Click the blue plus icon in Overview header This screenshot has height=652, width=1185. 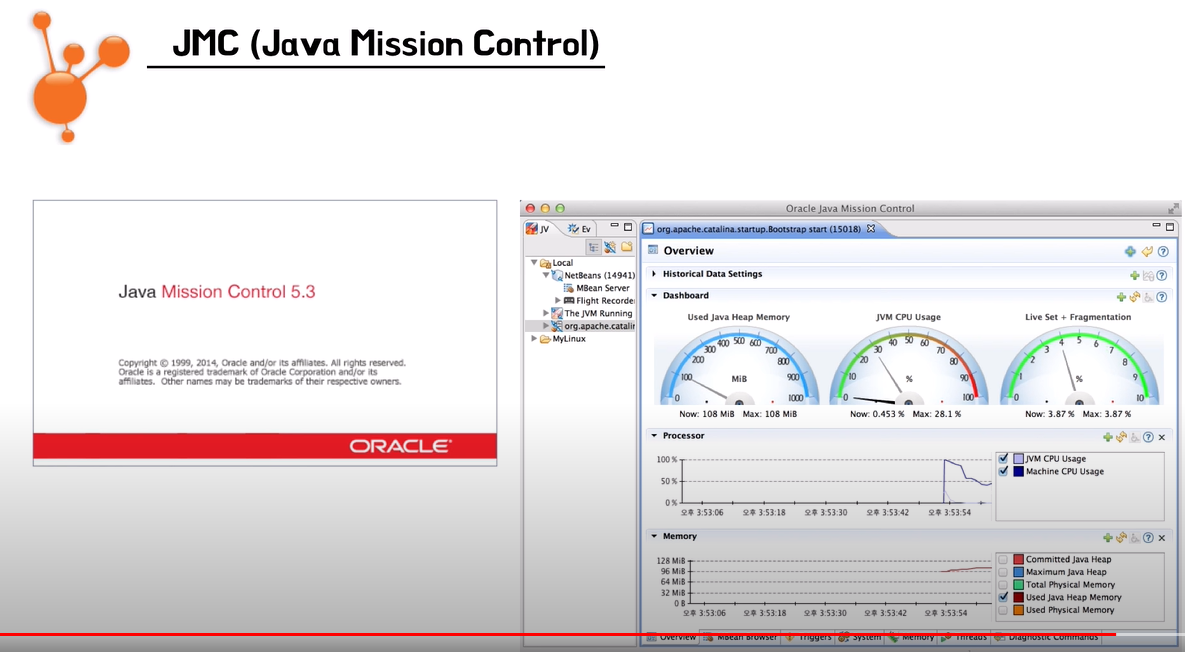(1130, 252)
